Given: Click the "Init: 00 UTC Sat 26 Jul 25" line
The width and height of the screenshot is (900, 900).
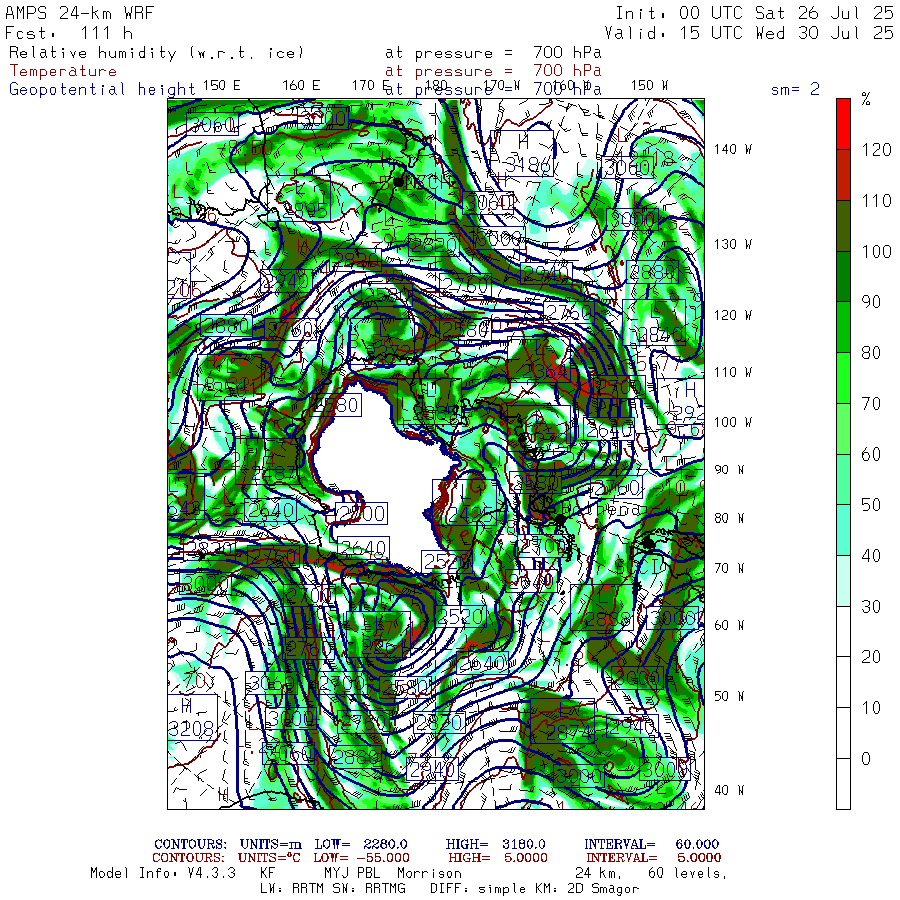Looking at the screenshot, I should [754, 13].
